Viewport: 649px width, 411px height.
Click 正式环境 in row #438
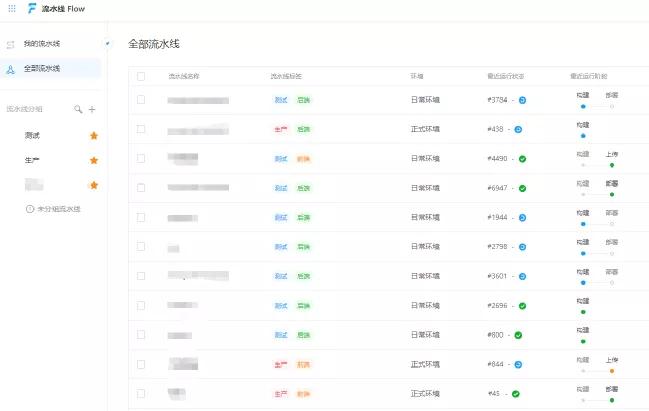point(425,129)
